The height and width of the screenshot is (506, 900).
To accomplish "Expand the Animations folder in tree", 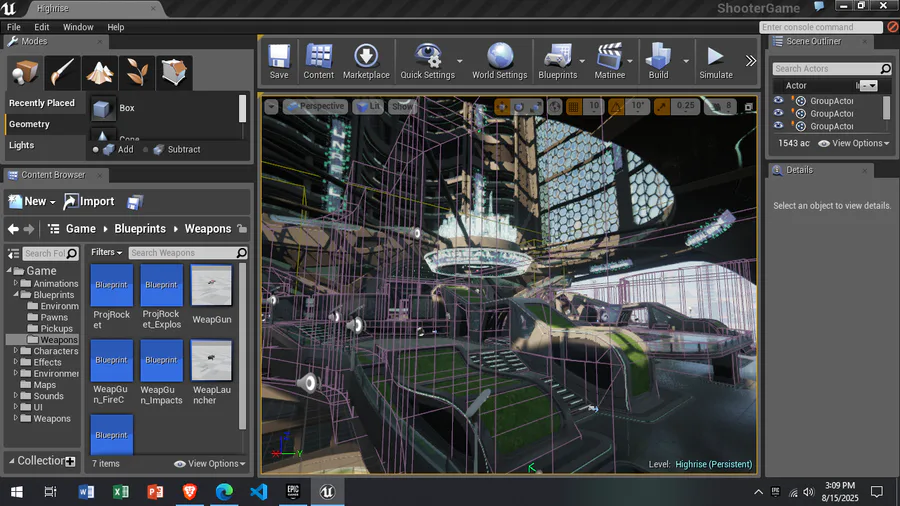I will point(16,283).
